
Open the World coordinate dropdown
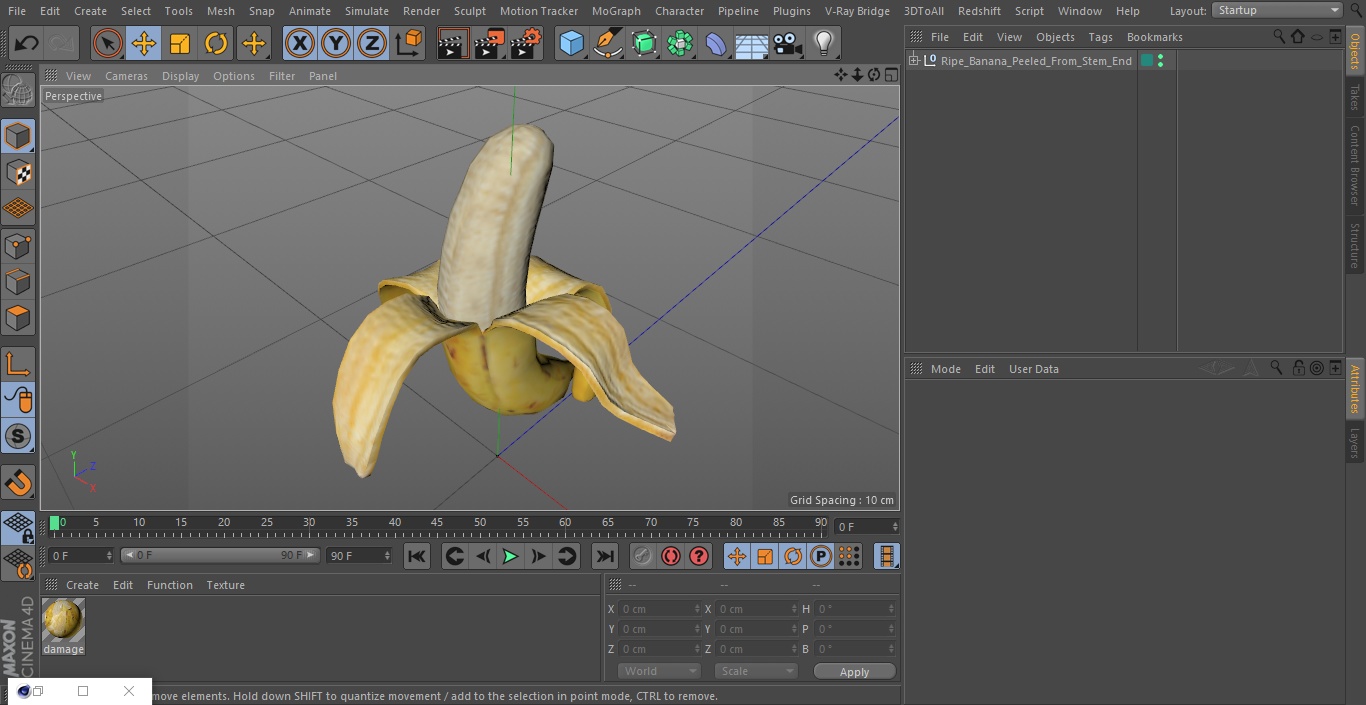coord(658,671)
